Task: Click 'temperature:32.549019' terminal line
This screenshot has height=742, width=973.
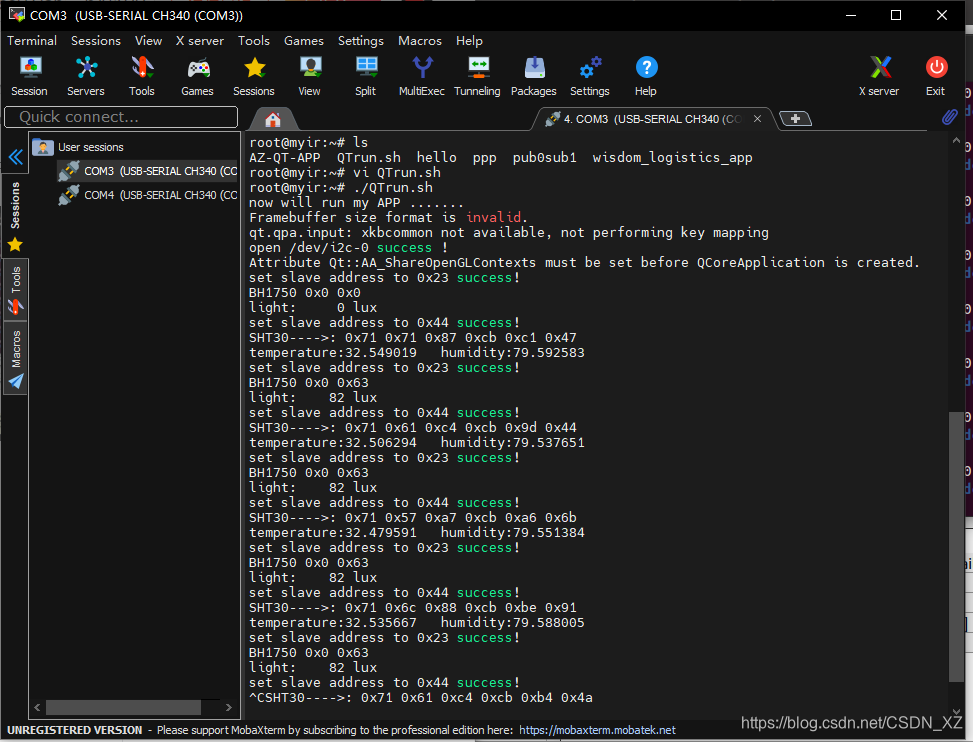Action: 333,353
